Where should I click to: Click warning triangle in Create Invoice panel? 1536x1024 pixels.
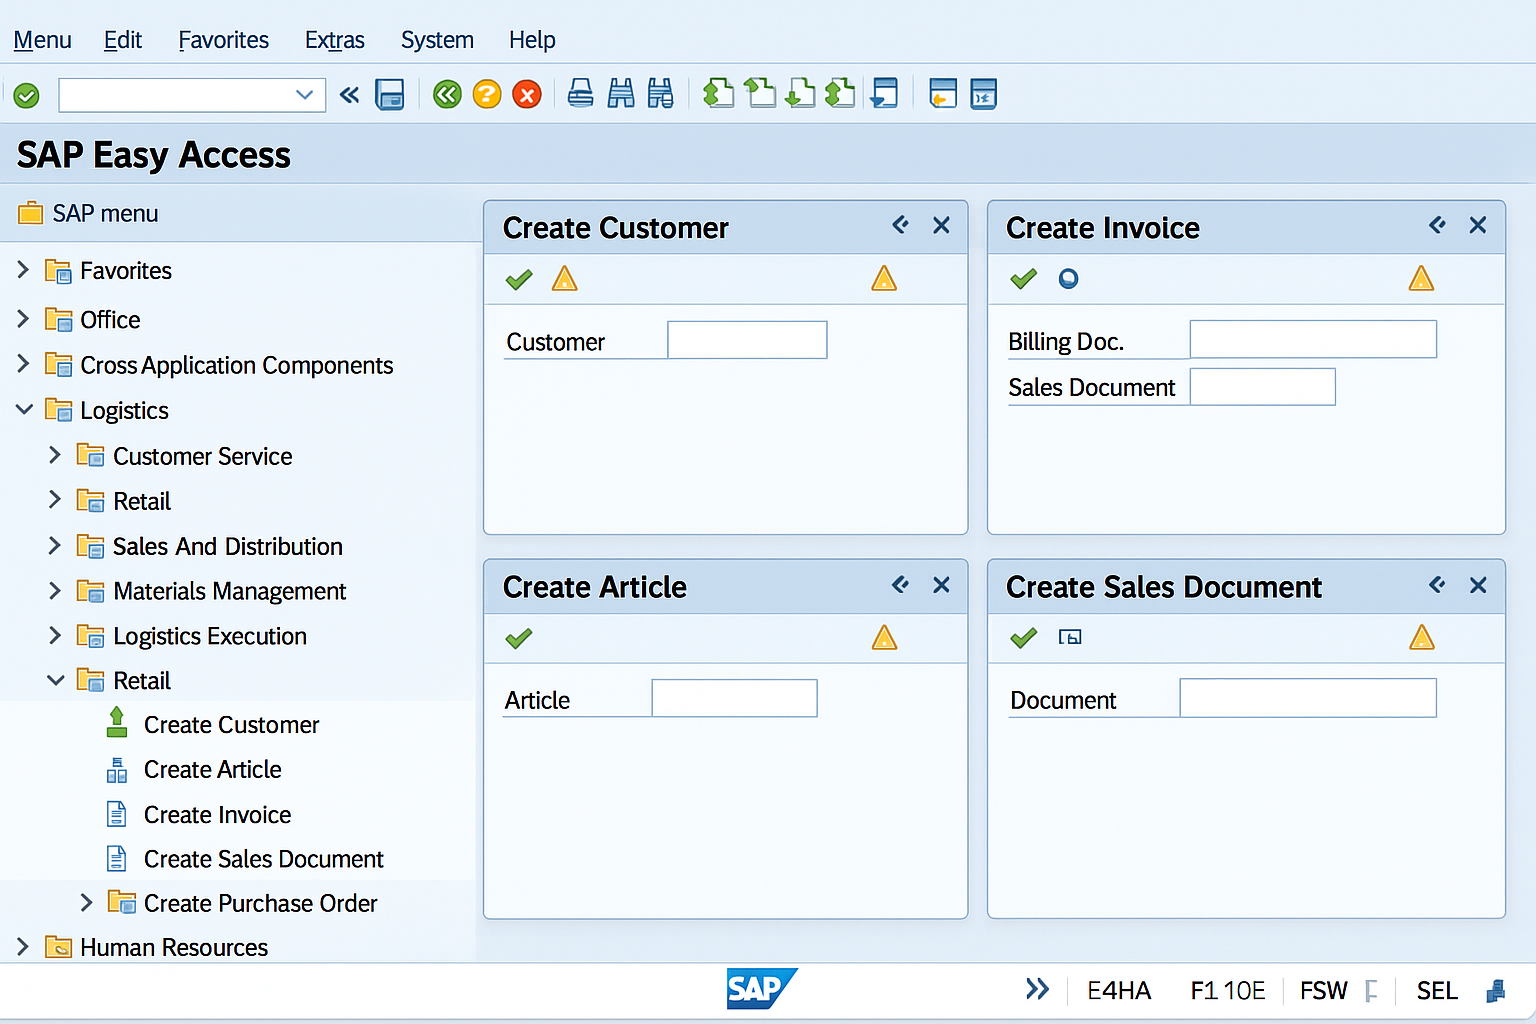[x=1421, y=278]
